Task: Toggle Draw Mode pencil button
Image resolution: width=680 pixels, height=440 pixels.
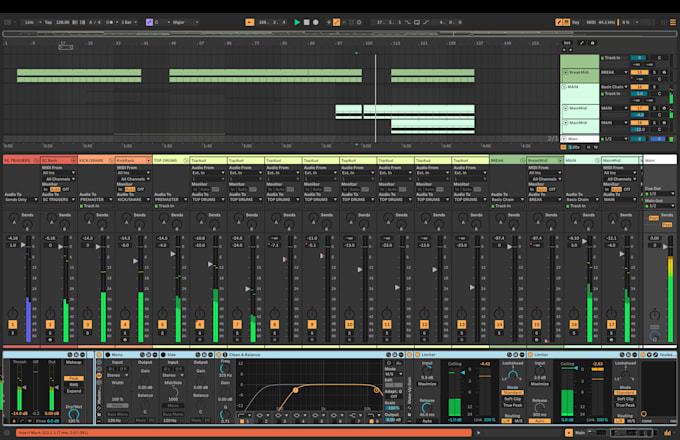Action: (559, 22)
